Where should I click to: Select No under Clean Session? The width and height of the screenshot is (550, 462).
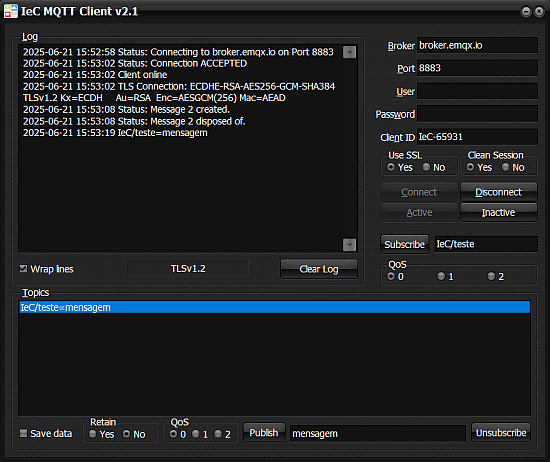(505, 167)
